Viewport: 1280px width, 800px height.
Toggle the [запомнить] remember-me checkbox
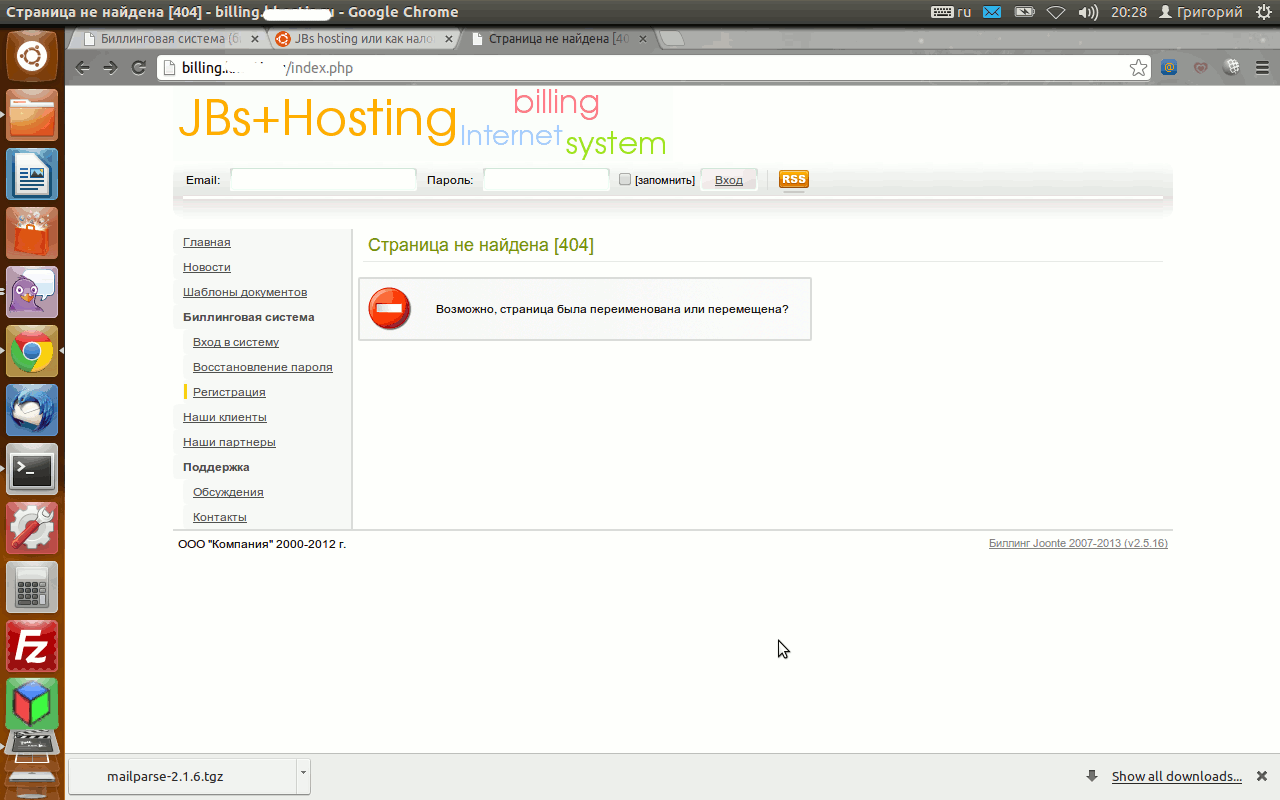click(x=625, y=179)
